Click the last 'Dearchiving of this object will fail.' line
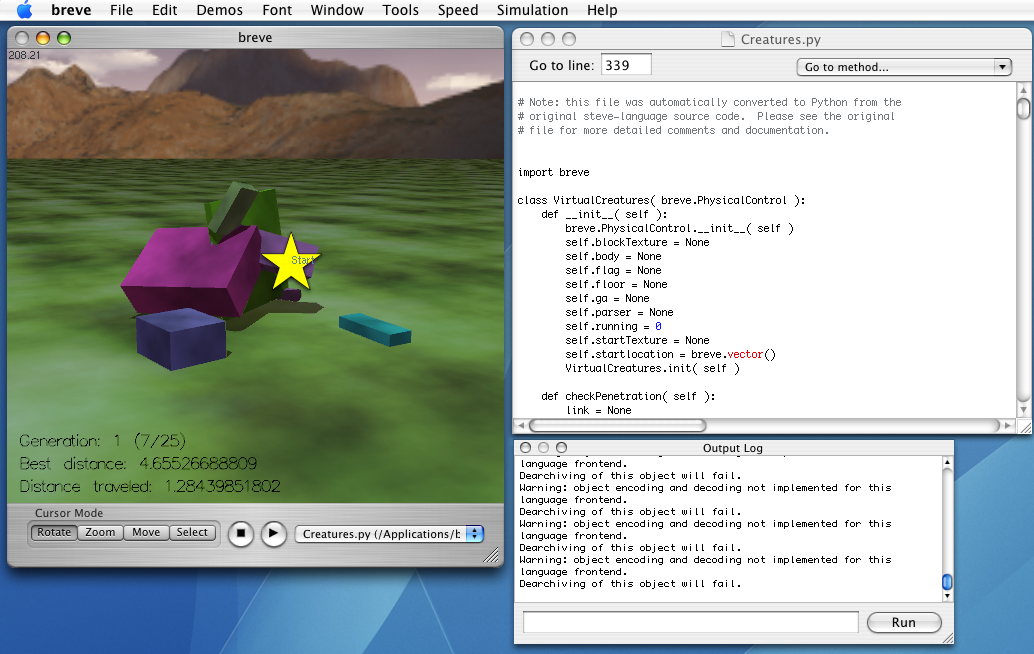Viewport: 1034px width, 654px height. [630, 583]
